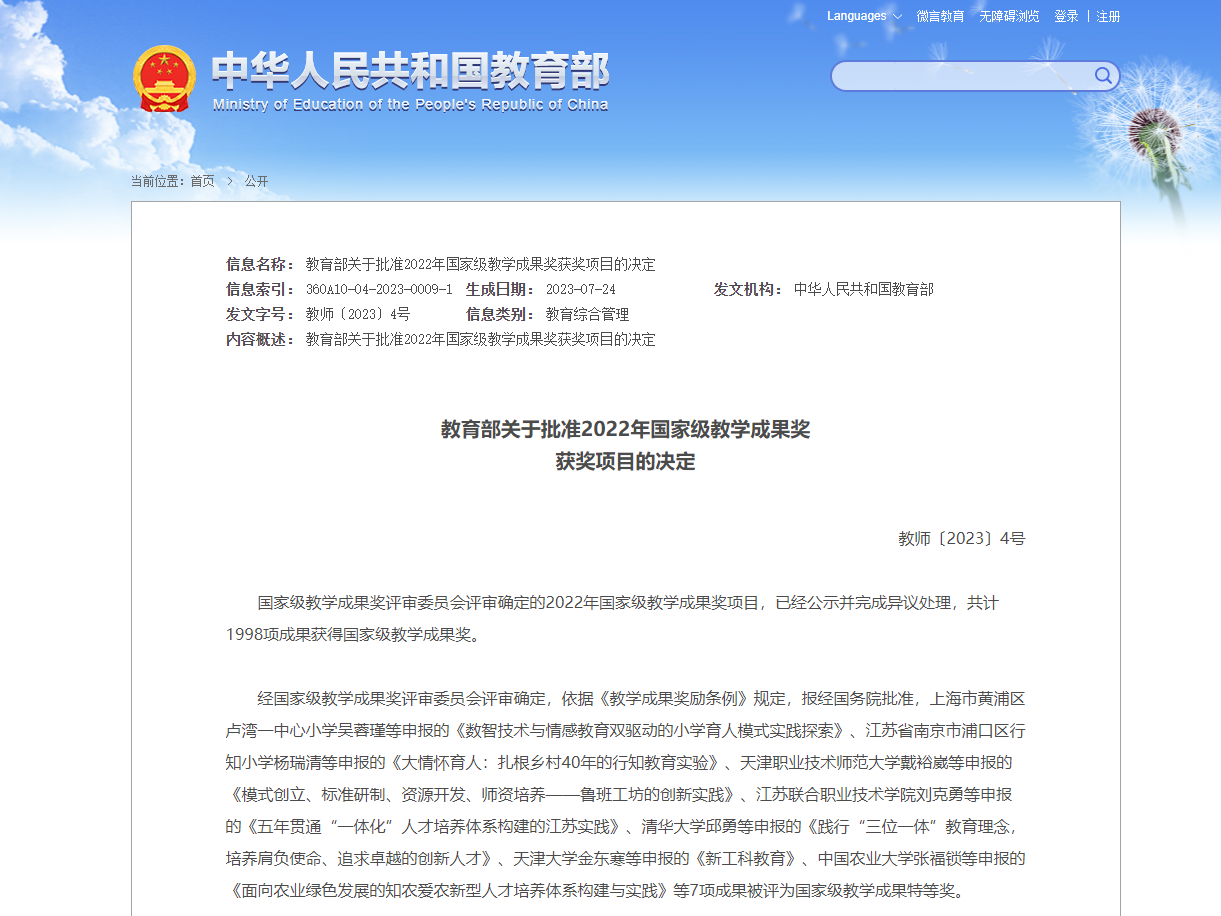Click the right-aligned 教师〔2023〕4号 below the title

pyautogui.click(x=961, y=539)
